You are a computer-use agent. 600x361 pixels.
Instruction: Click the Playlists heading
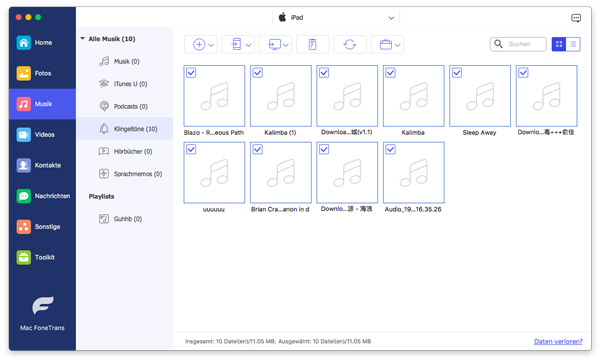101,196
